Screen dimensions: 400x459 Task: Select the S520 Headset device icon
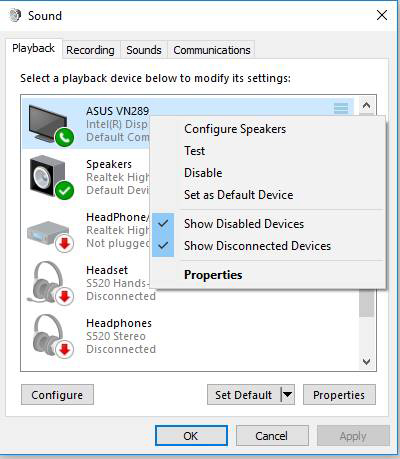point(50,284)
